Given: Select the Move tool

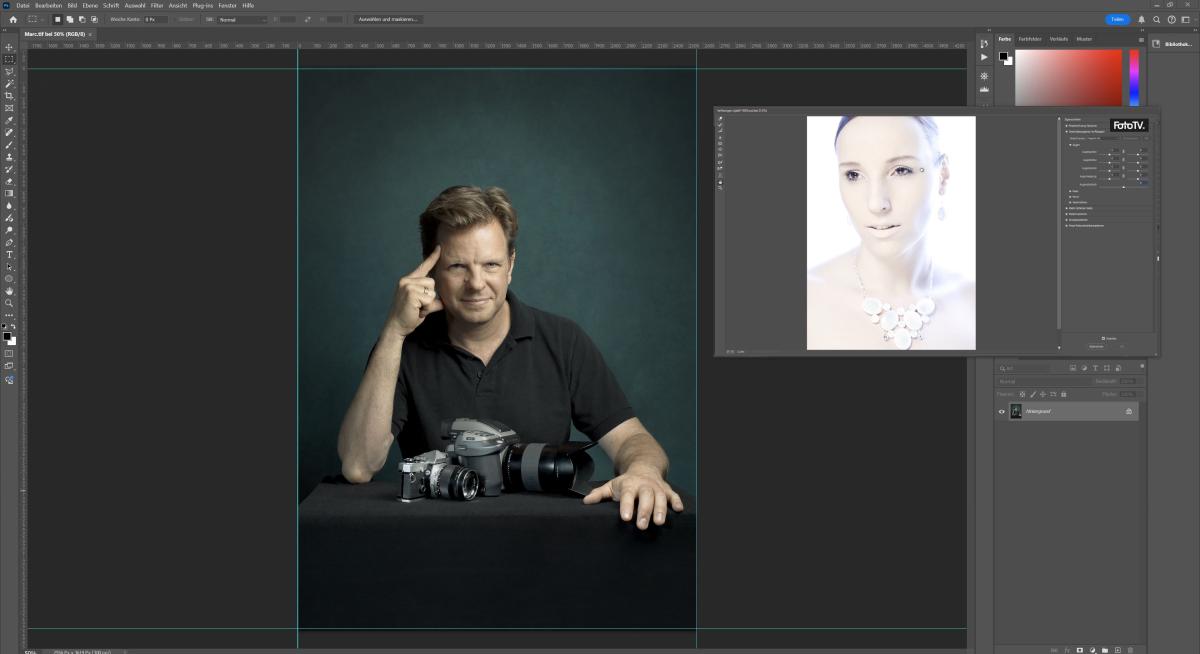Looking at the screenshot, I should click(9, 47).
